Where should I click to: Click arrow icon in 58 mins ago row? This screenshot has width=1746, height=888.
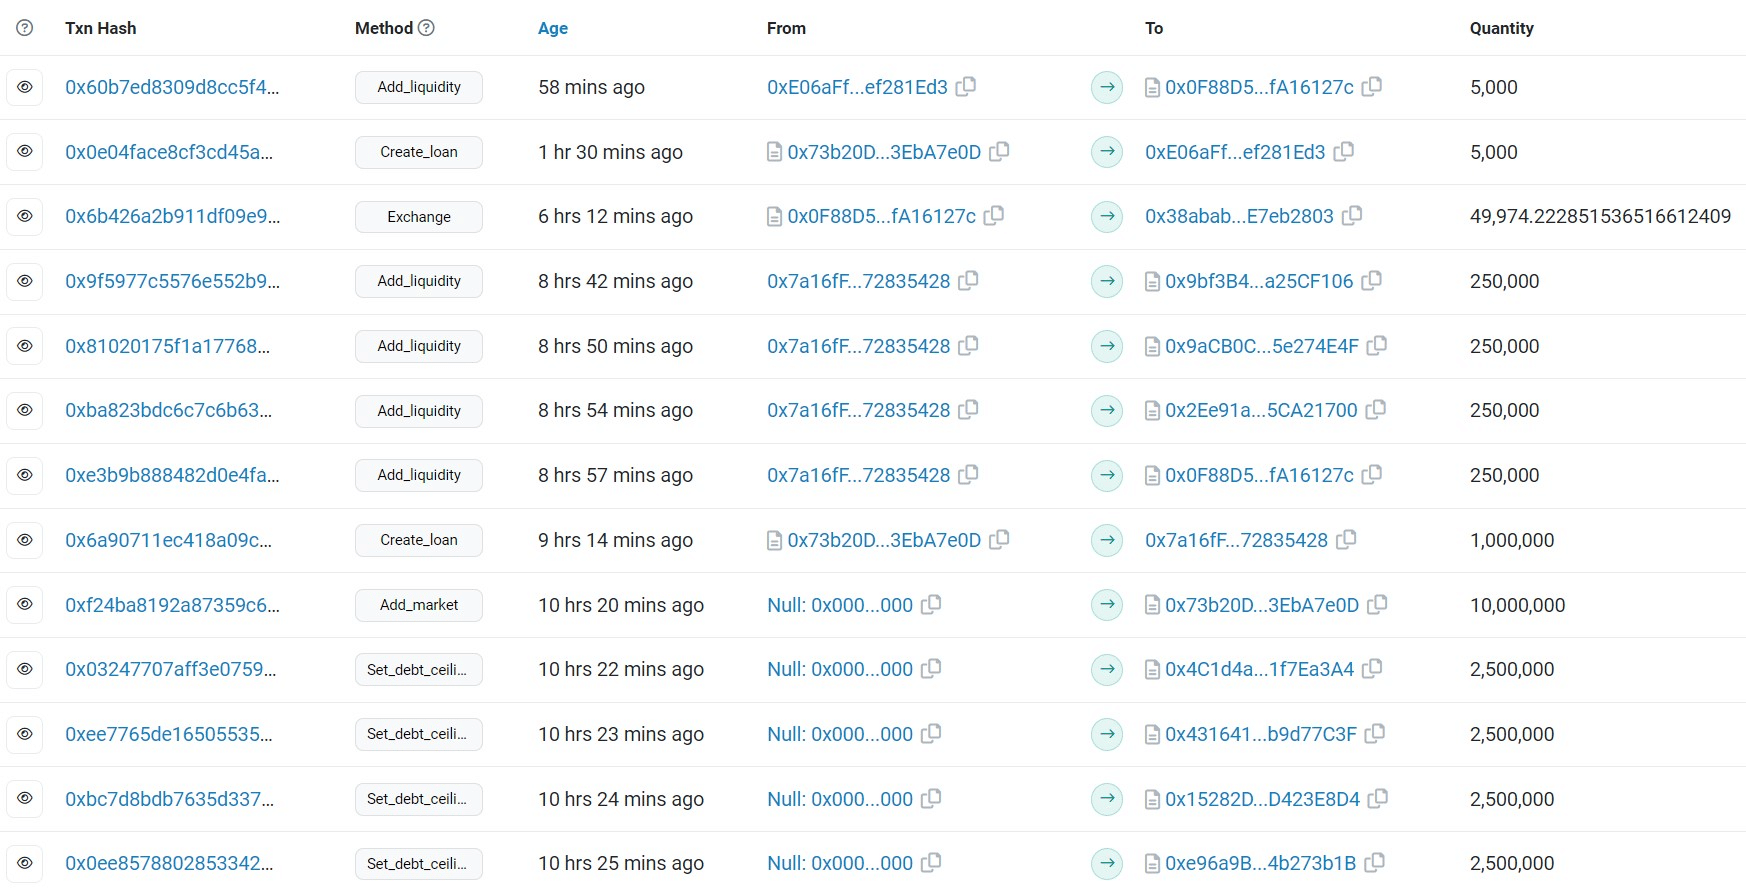1107,87
